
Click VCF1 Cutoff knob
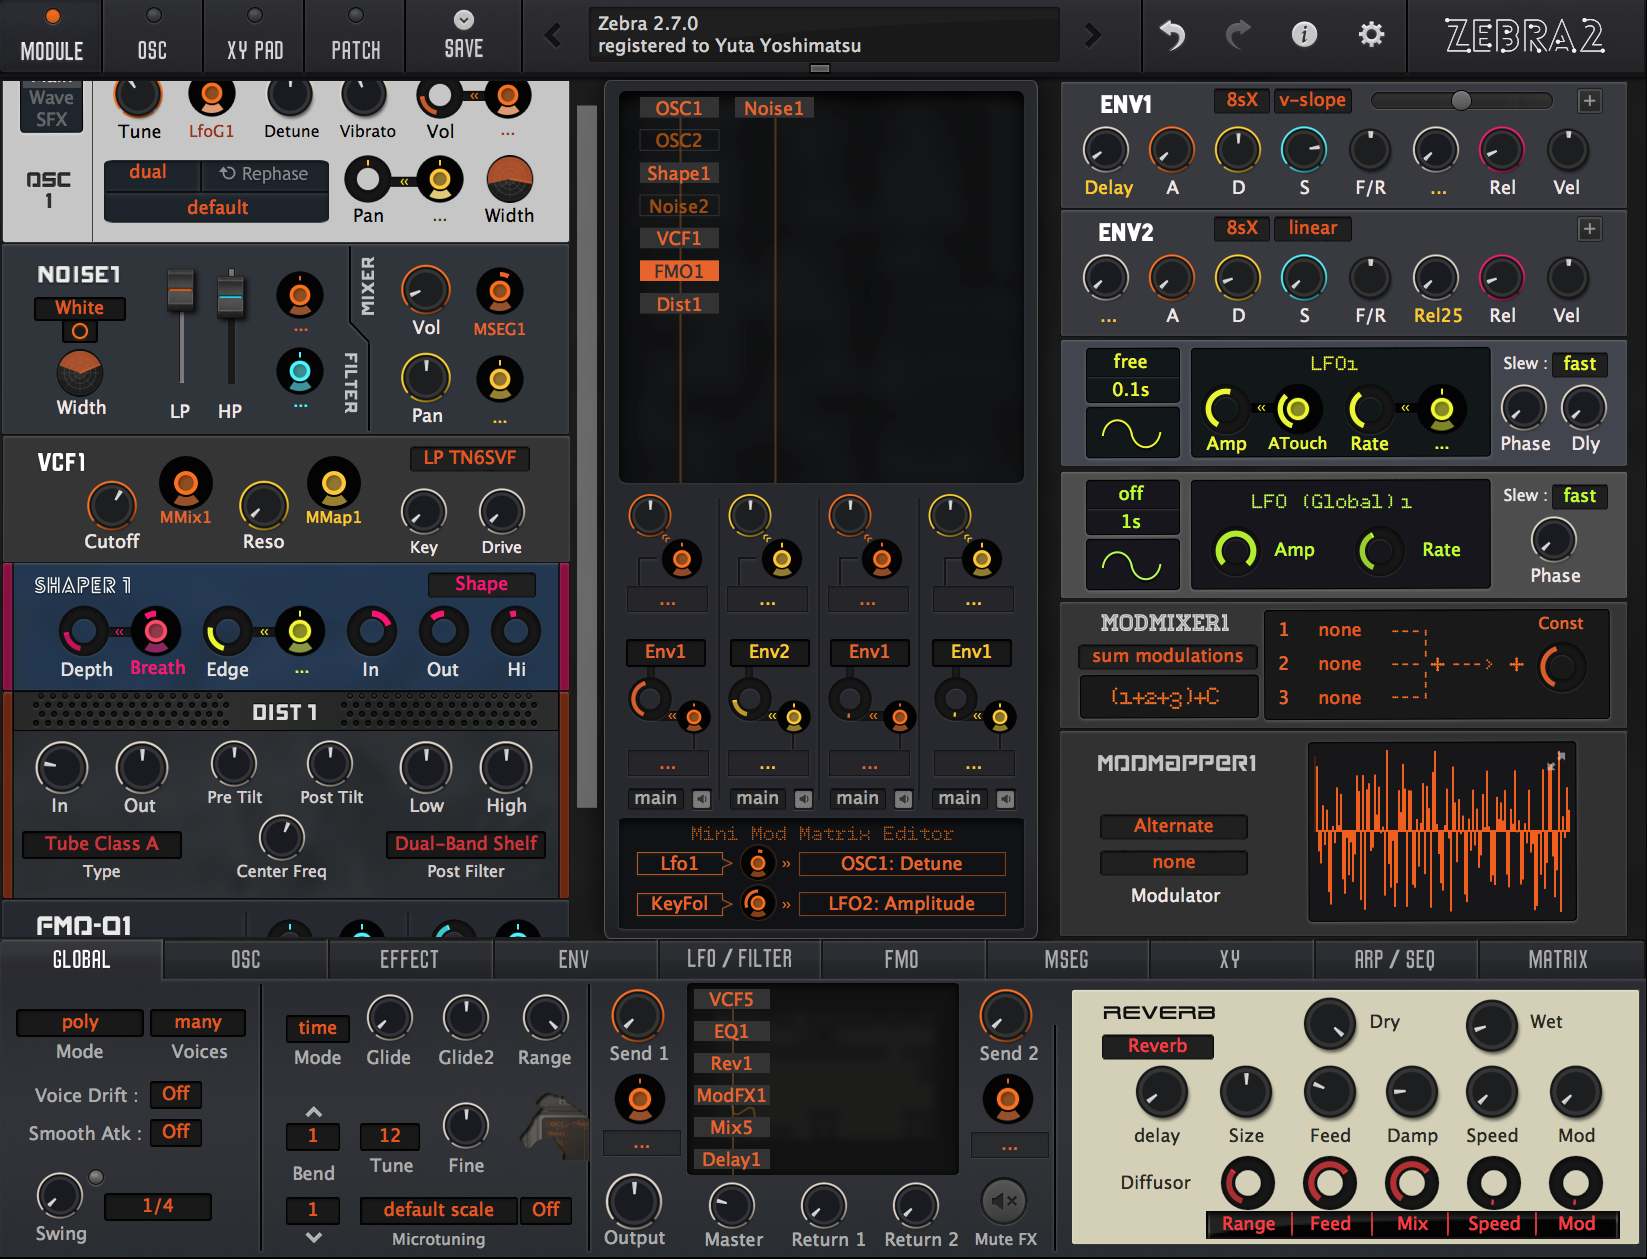coord(112,505)
